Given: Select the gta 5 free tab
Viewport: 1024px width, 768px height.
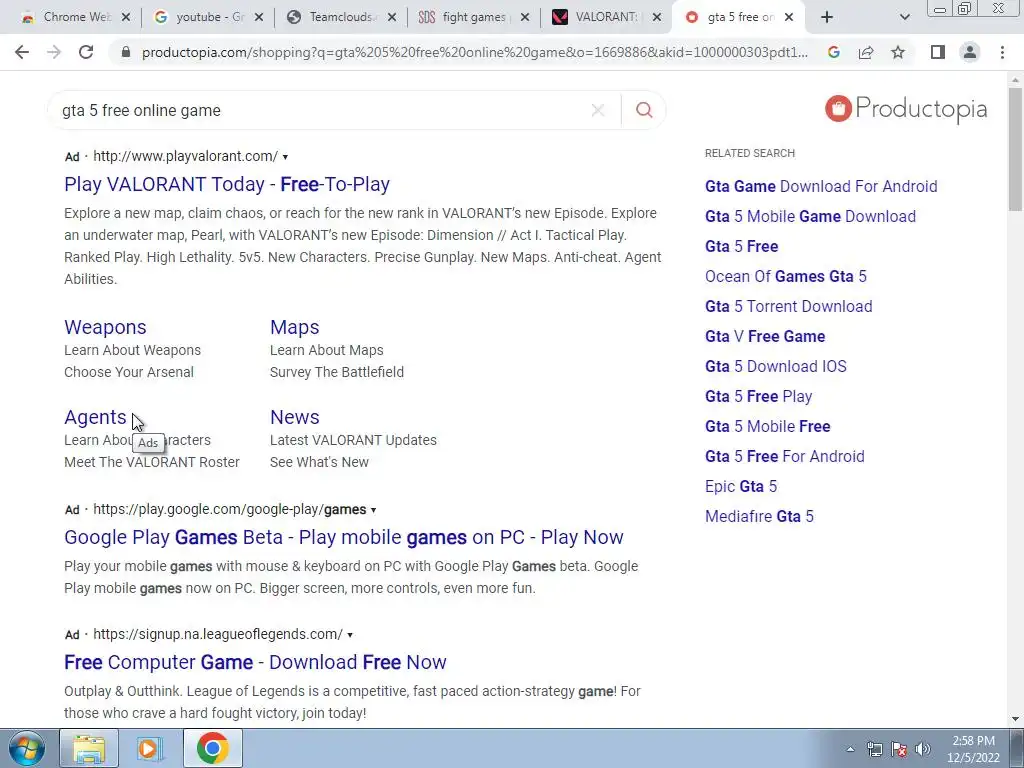Looking at the screenshot, I should (x=738, y=17).
